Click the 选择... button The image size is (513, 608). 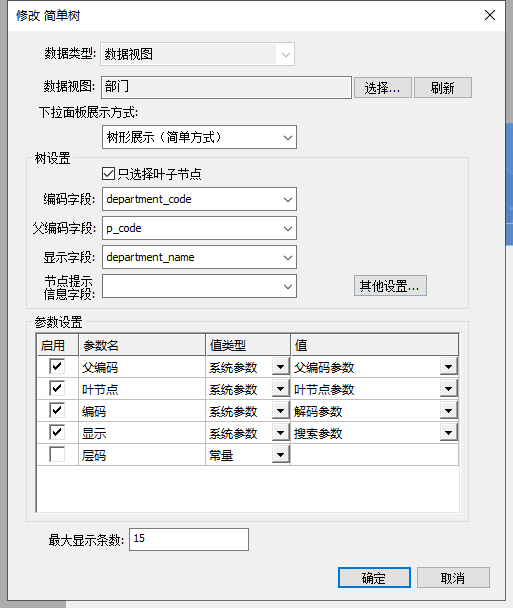383,88
